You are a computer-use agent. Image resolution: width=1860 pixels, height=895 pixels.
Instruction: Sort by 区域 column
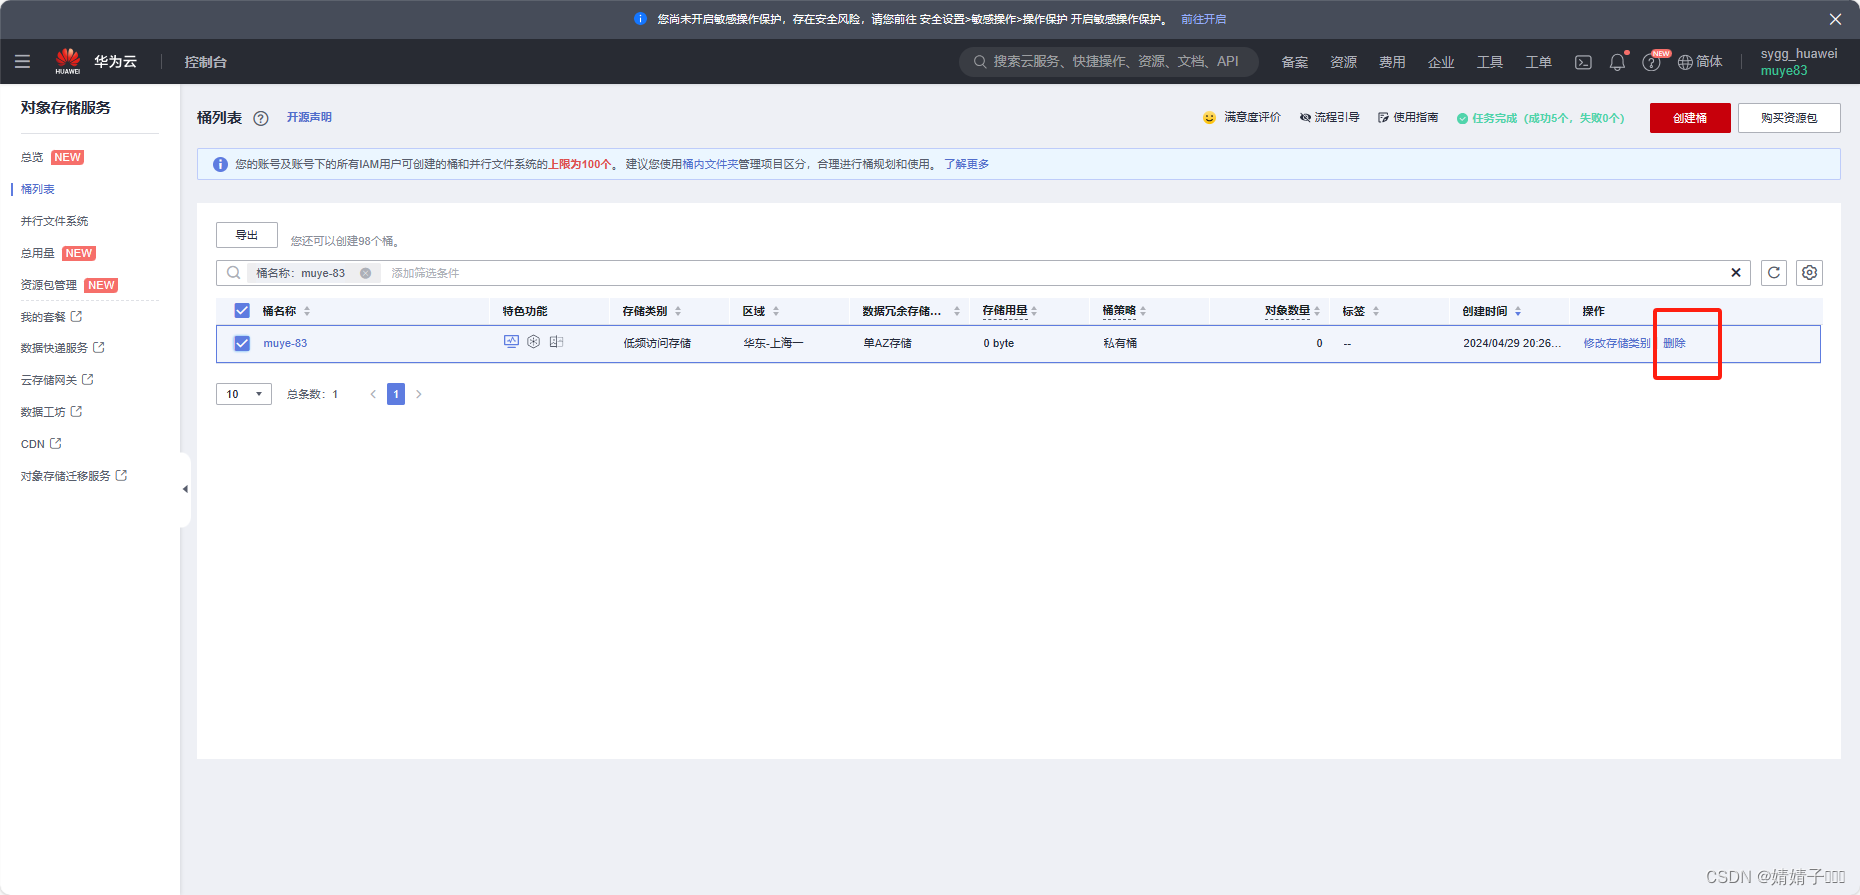click(x=776, y=311)
